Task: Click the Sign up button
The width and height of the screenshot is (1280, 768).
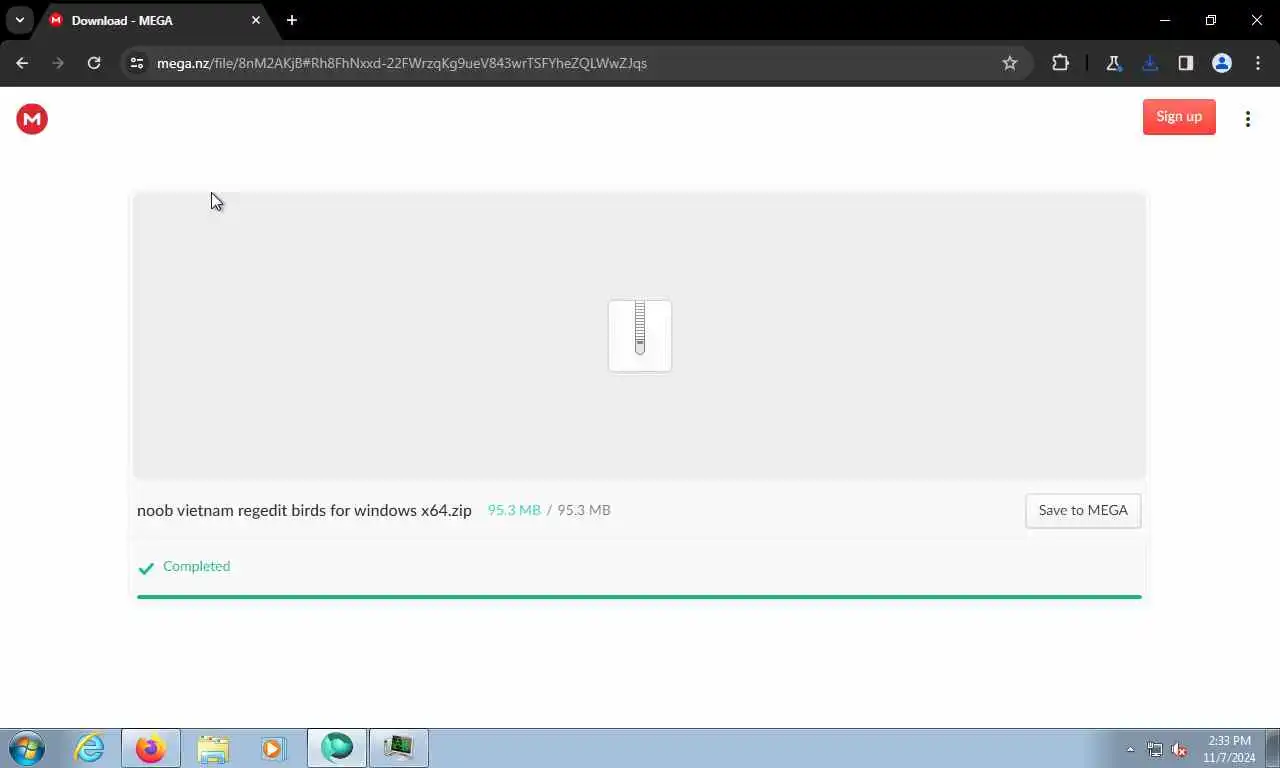Action: (1179, 117)
